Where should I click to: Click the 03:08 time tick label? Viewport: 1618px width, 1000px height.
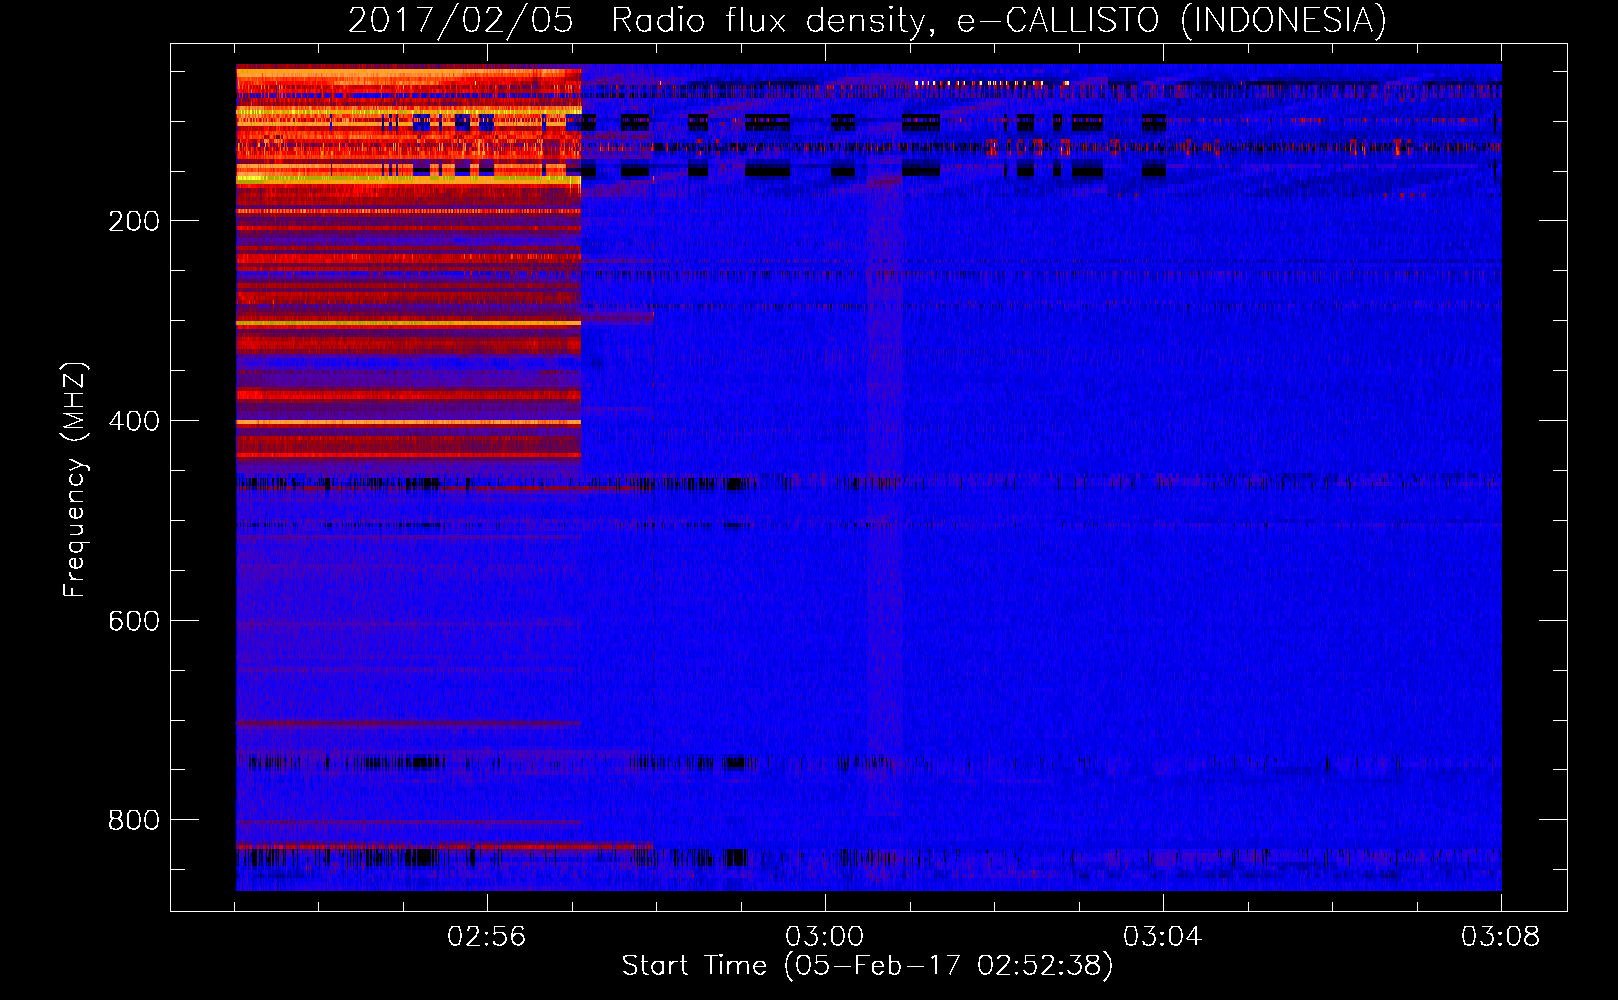click(1501, 937)
